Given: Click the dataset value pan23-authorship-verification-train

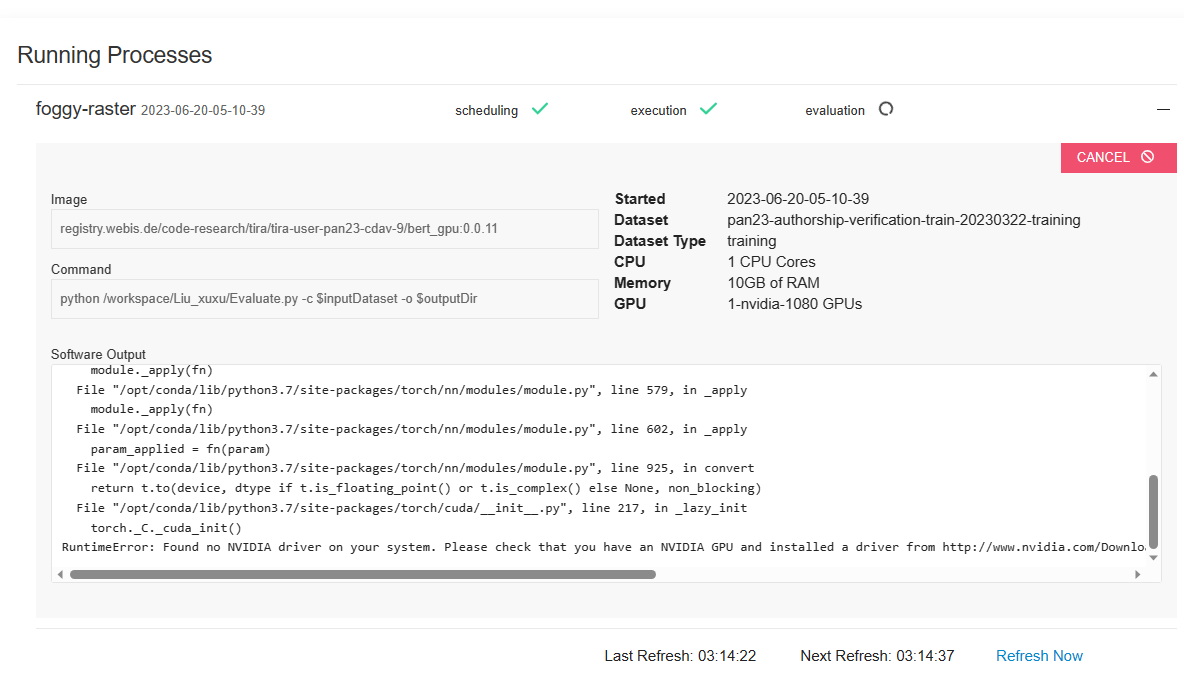Looking at the screenshot, I should (x=903, y=220).
